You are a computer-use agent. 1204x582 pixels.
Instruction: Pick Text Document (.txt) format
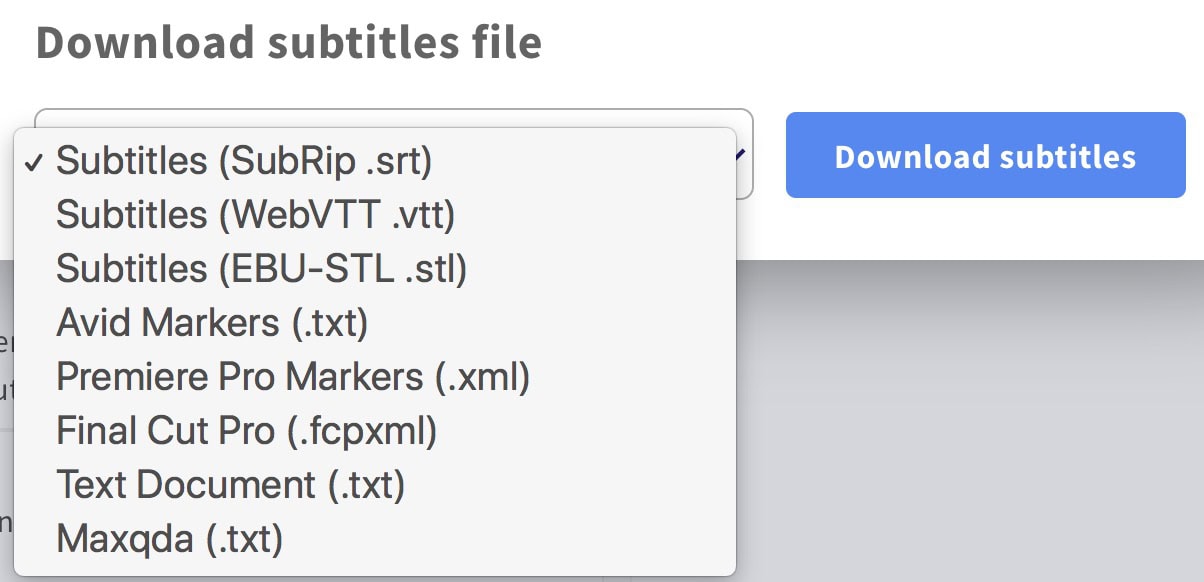[375, 484]
